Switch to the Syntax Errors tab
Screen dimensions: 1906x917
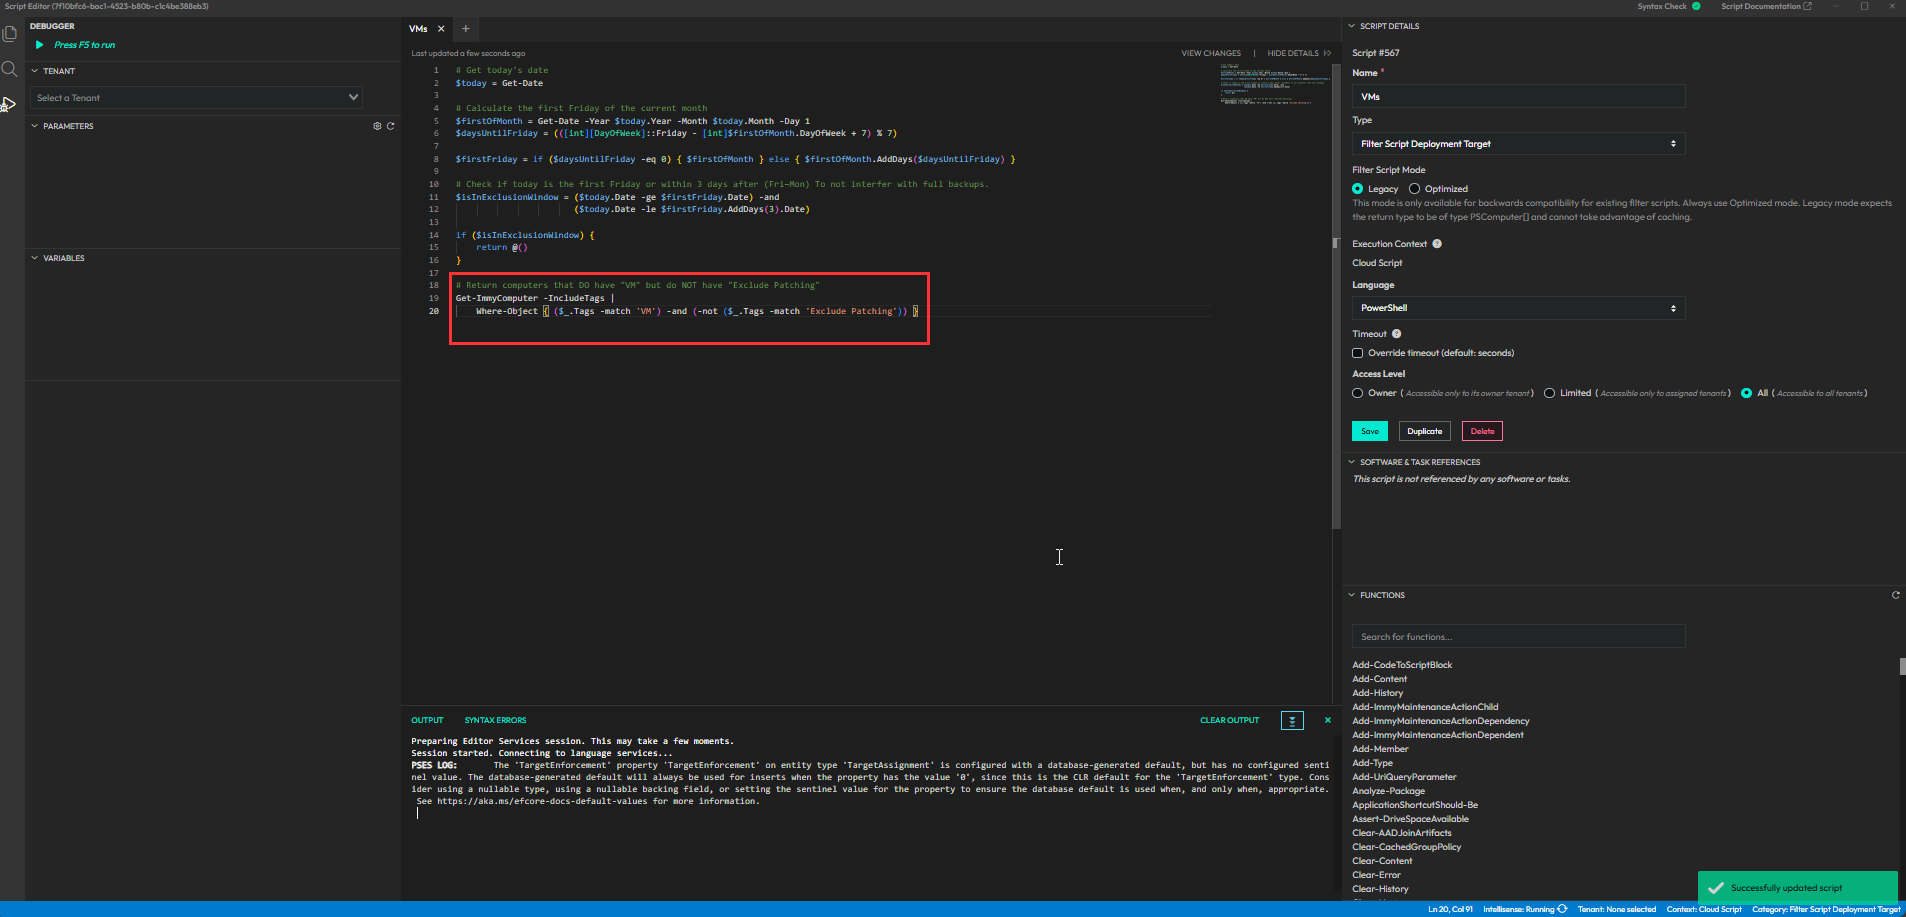point(495,721)
